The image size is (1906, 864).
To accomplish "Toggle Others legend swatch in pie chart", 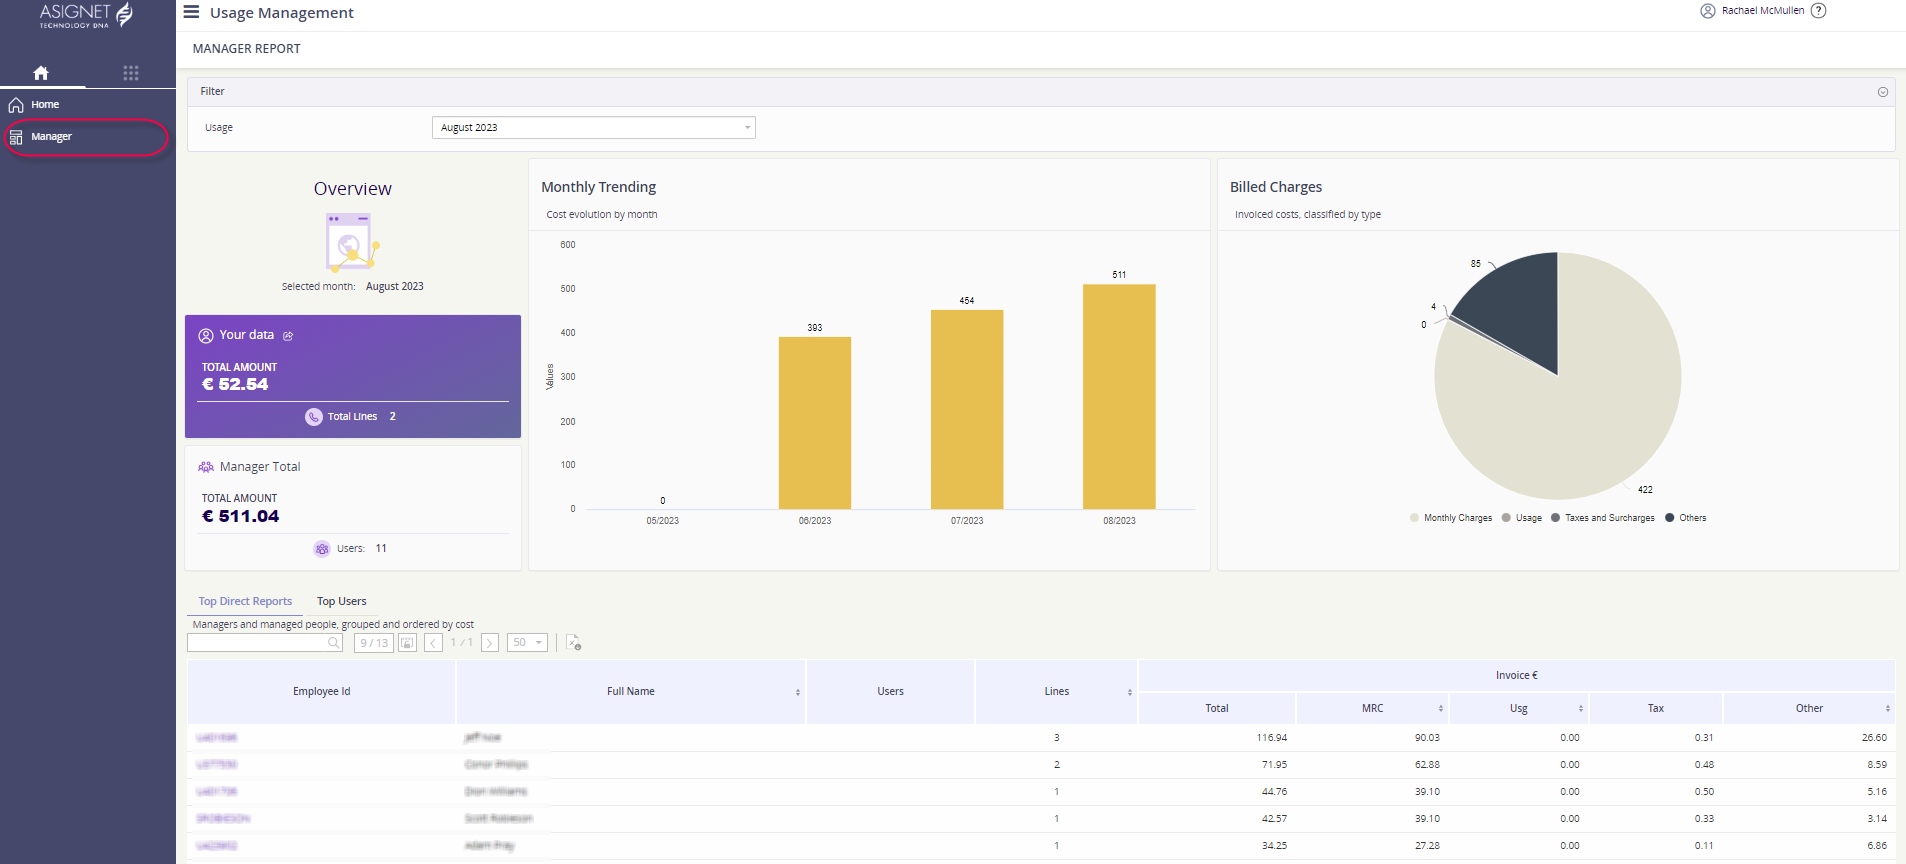I will point(1670,518).
